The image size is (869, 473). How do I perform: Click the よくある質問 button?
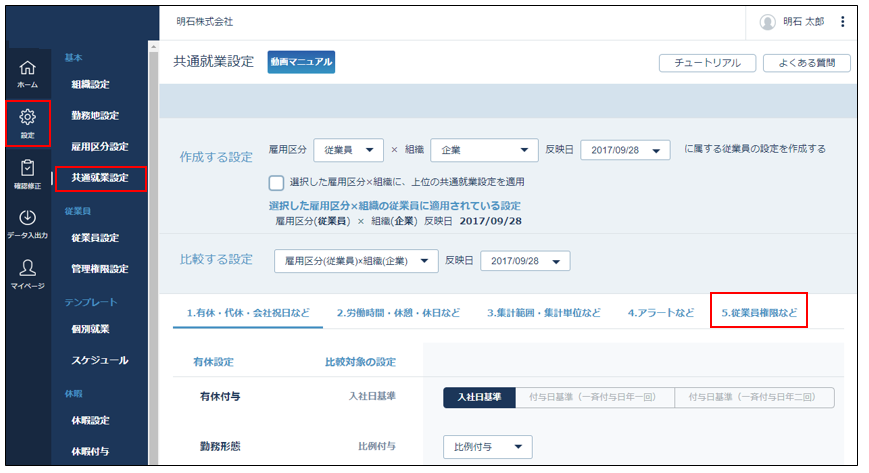806,63
